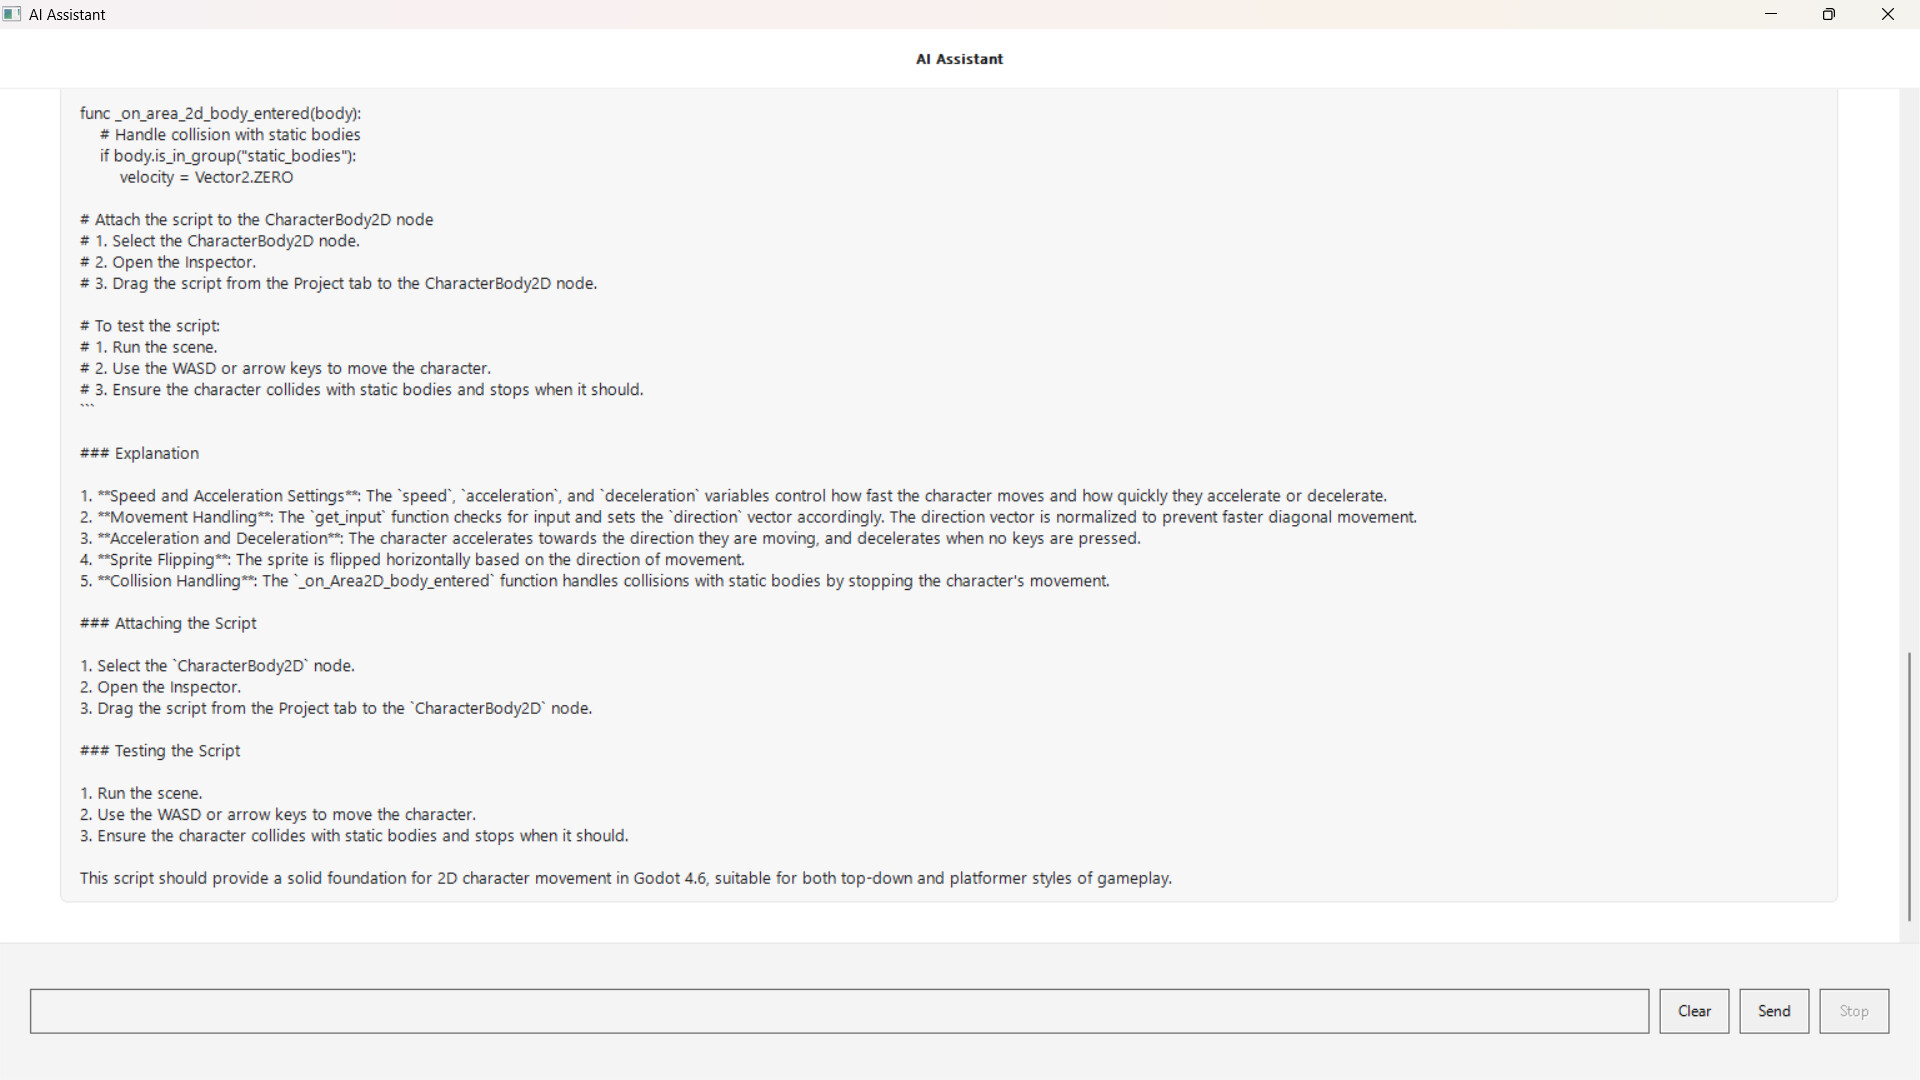1920x1080 pixels.
Task: Click the greyed-out Stop button
Action: click(x=1854, y=1011)
